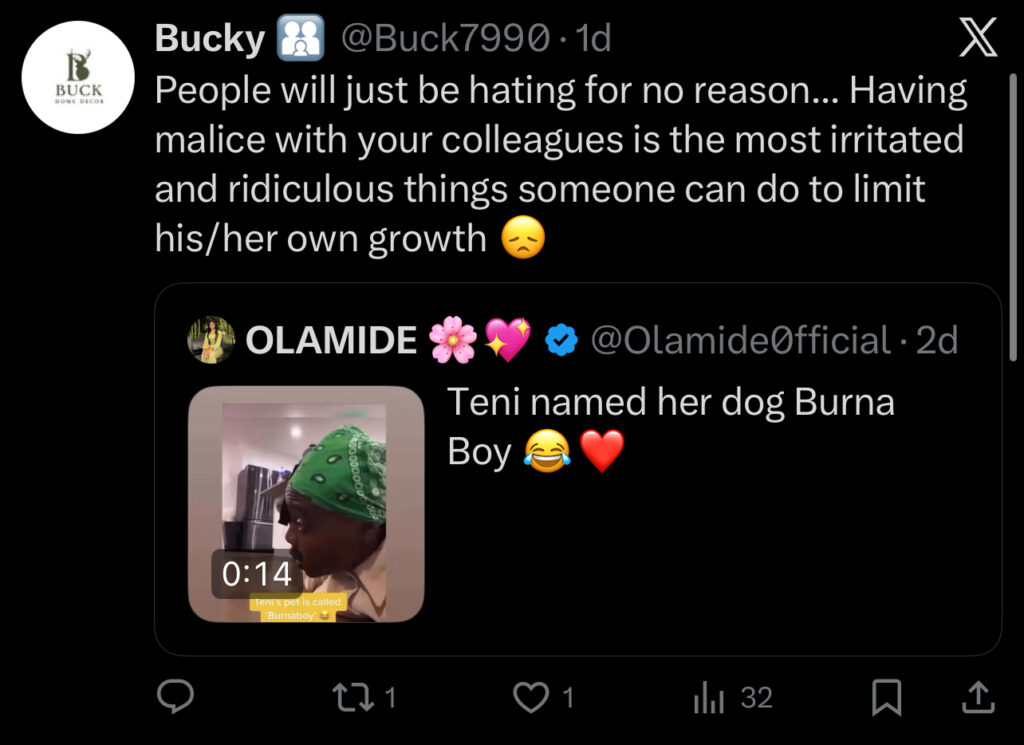Click the blue verified badge beside OLAMIDE

pos(562,341)
